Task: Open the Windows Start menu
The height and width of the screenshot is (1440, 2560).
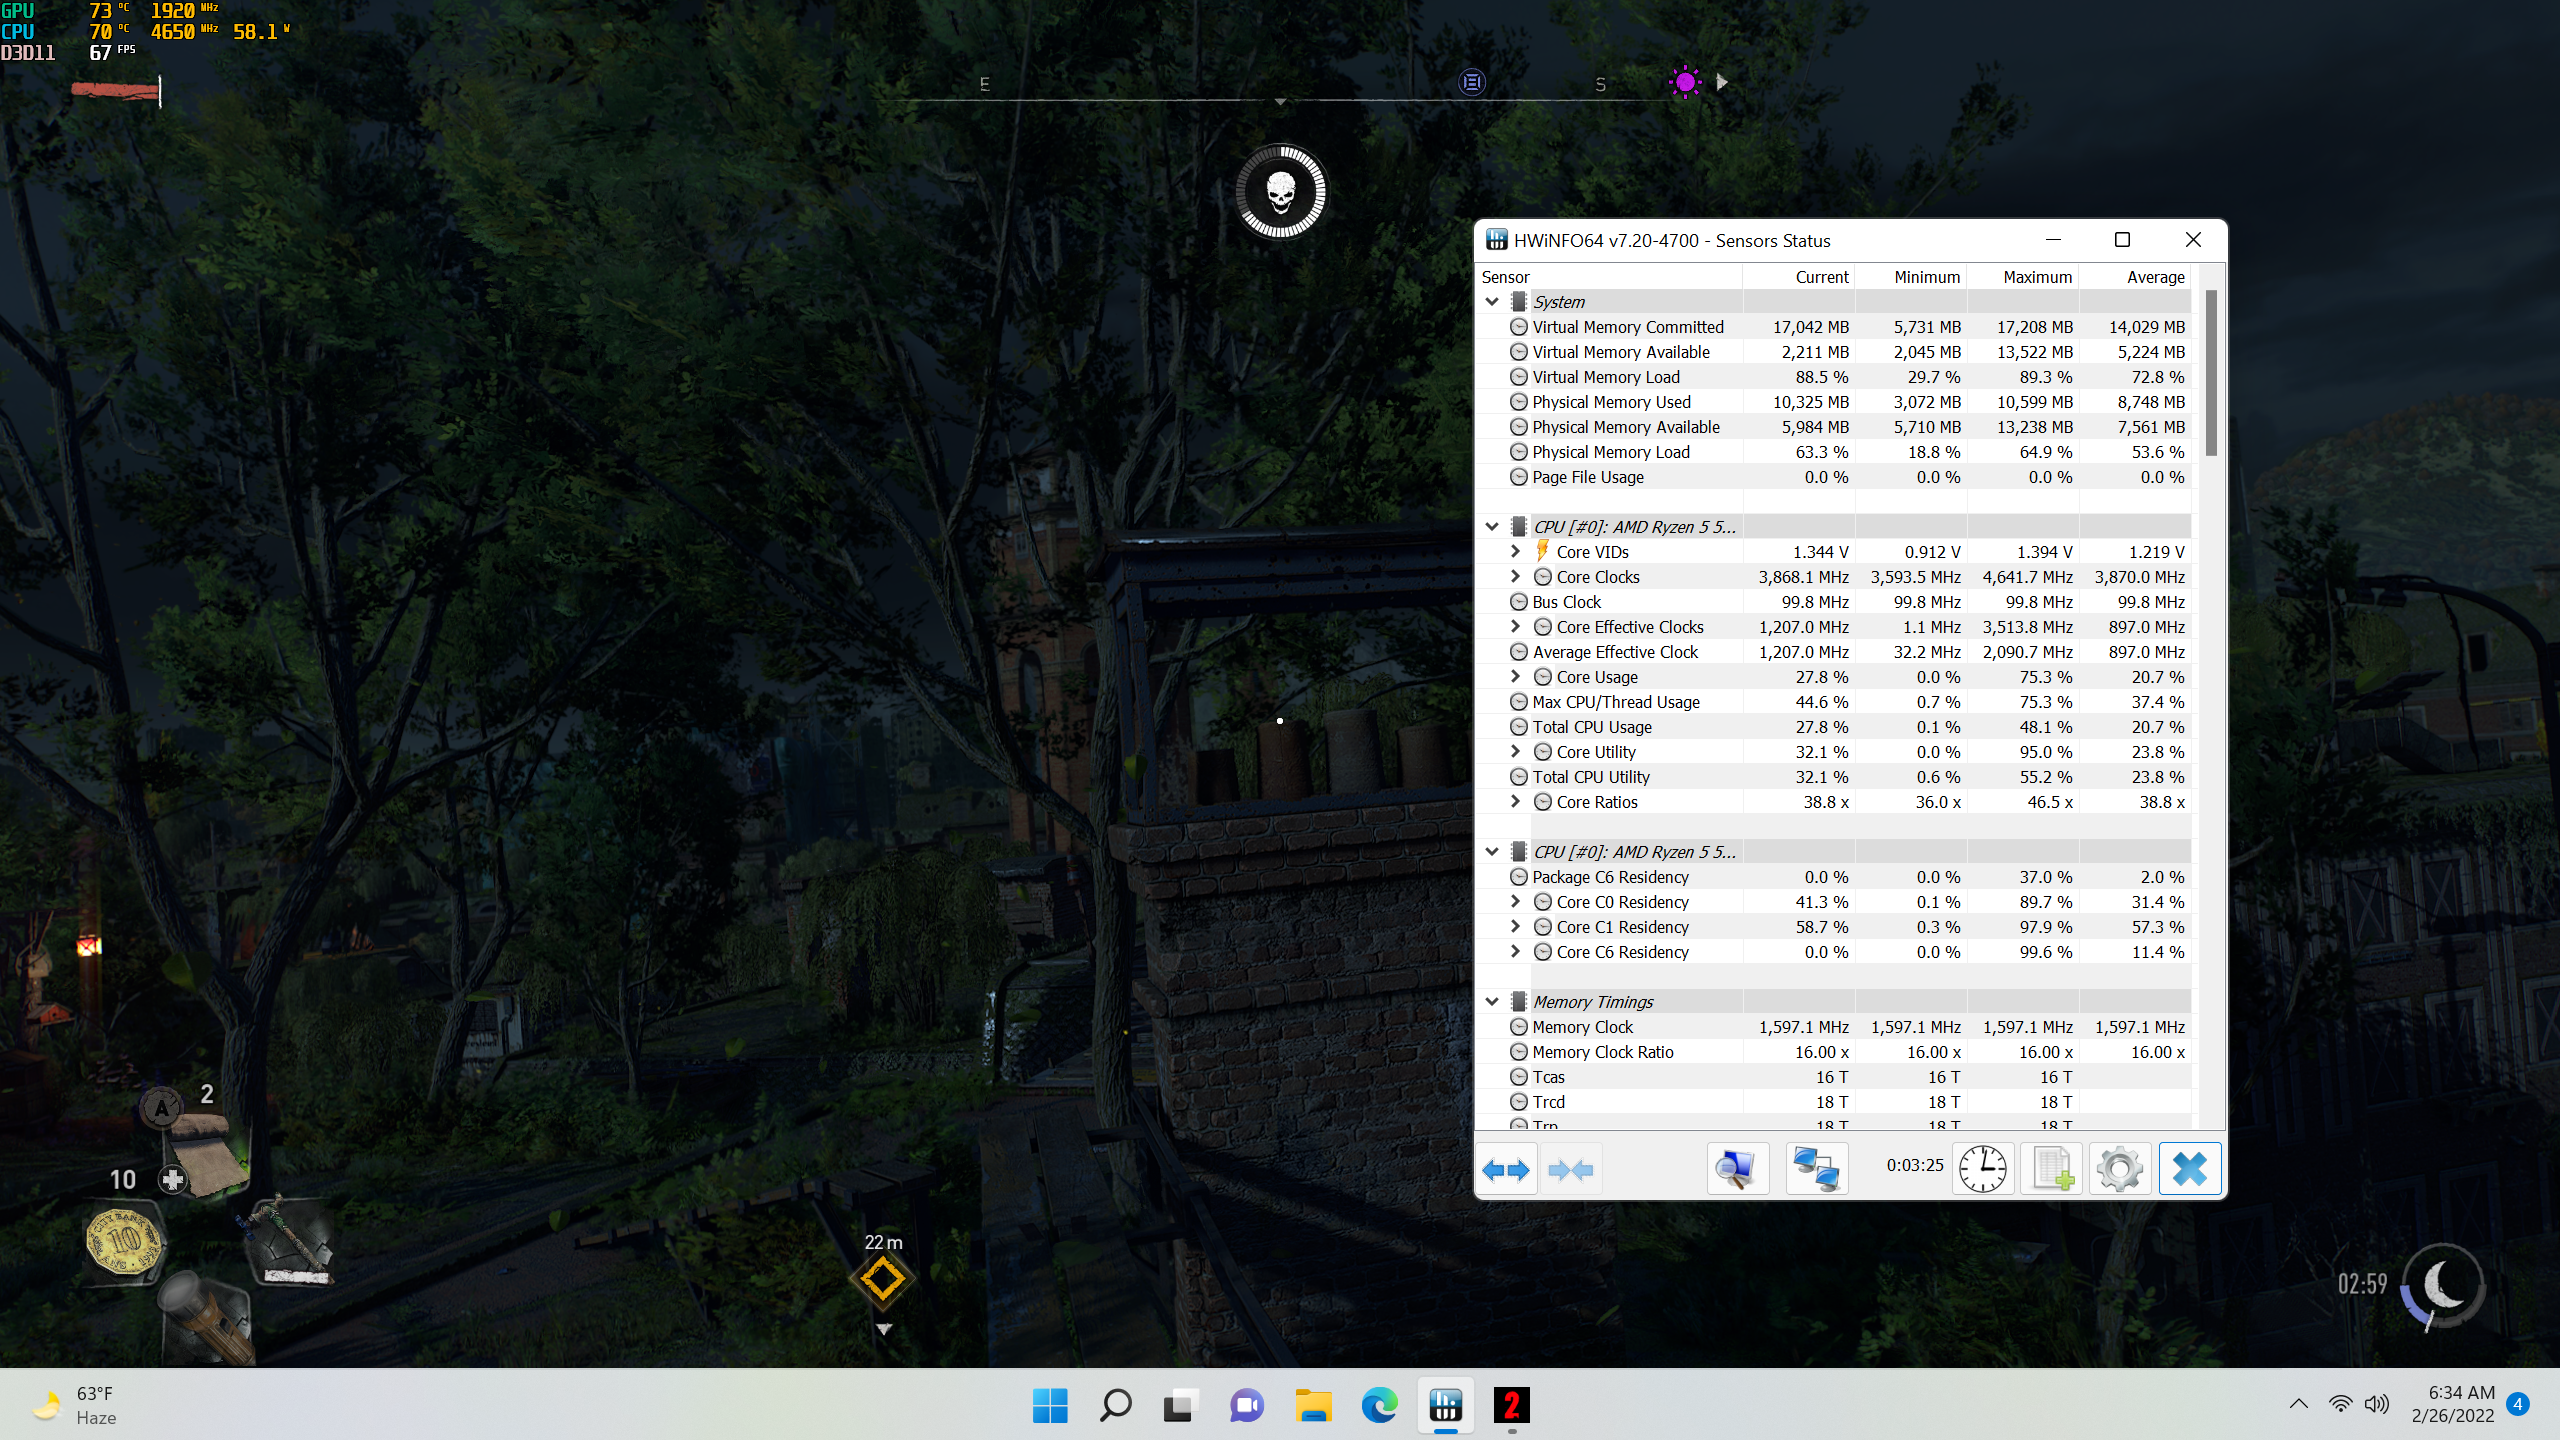Action: (1050, 1406)
